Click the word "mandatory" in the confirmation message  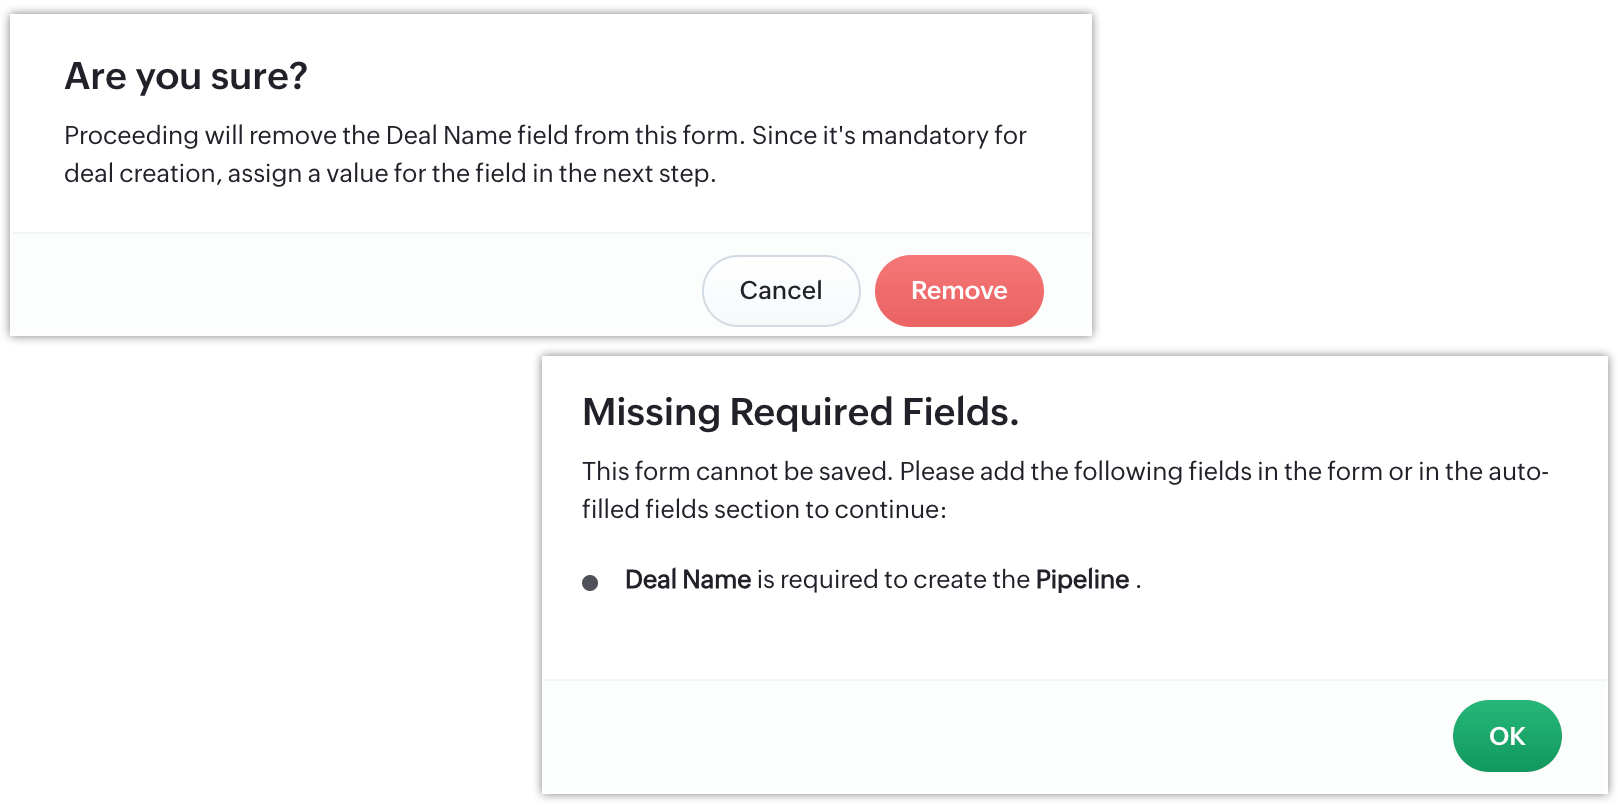[924, 135]
